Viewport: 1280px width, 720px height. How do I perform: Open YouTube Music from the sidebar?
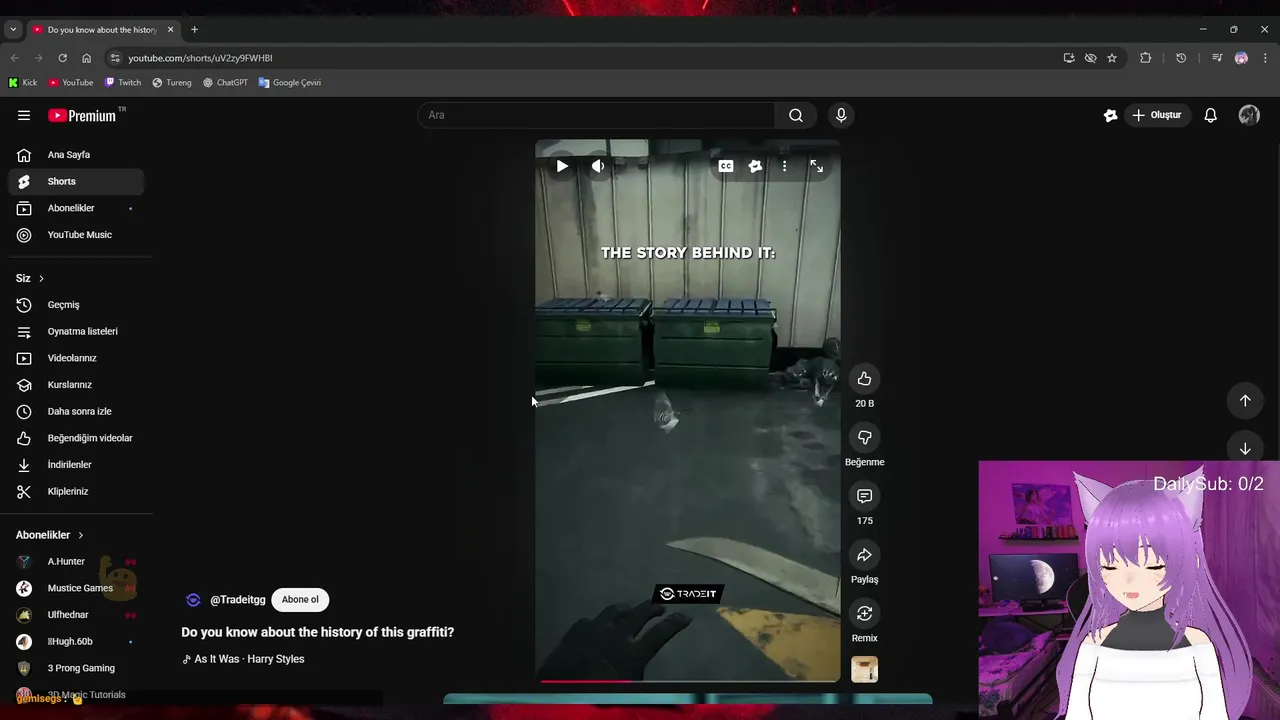[x=76, y=235]
